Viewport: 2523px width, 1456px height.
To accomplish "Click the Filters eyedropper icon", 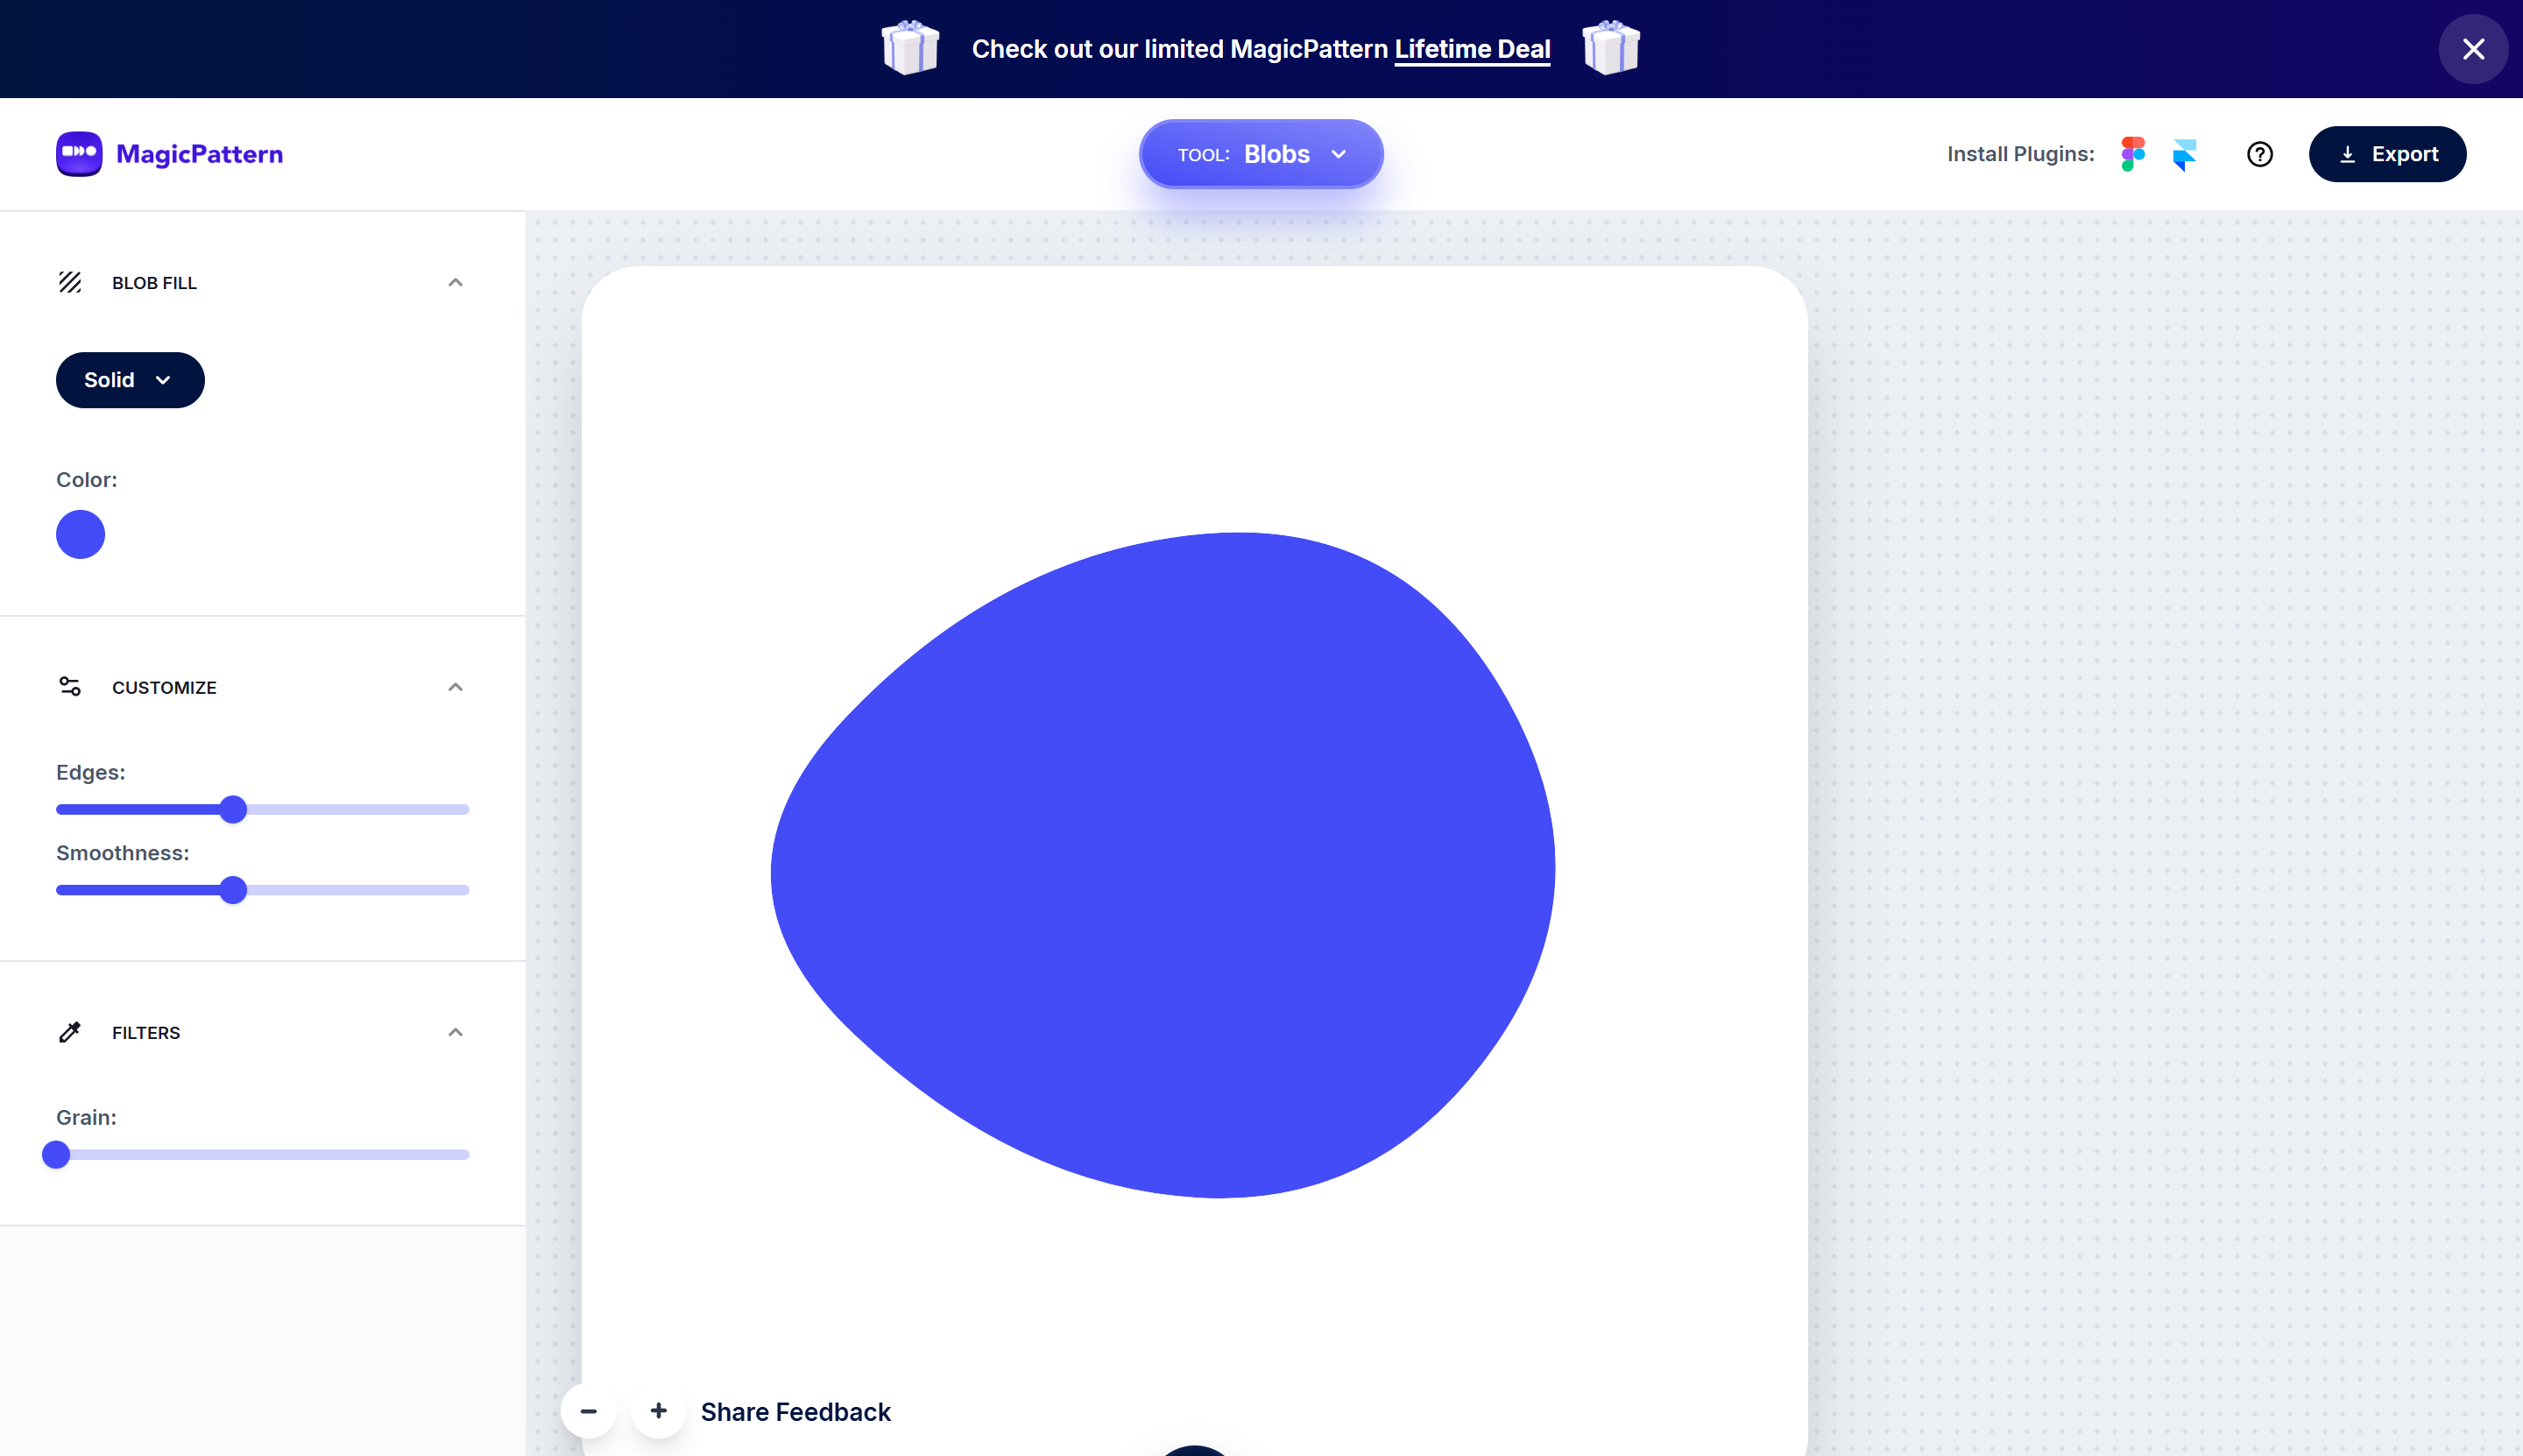I will (x=70, y=1032).
